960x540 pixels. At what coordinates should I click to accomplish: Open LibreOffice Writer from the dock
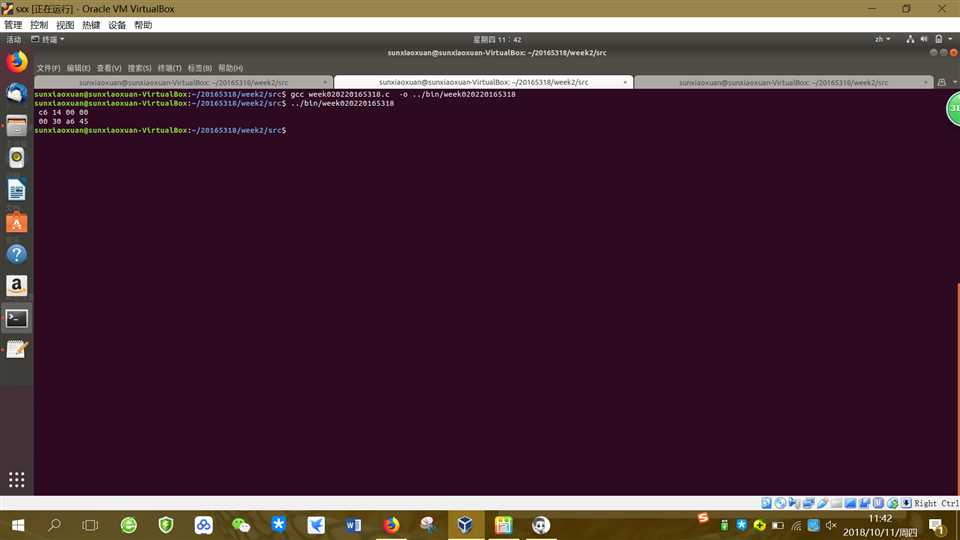pos(17,190)
